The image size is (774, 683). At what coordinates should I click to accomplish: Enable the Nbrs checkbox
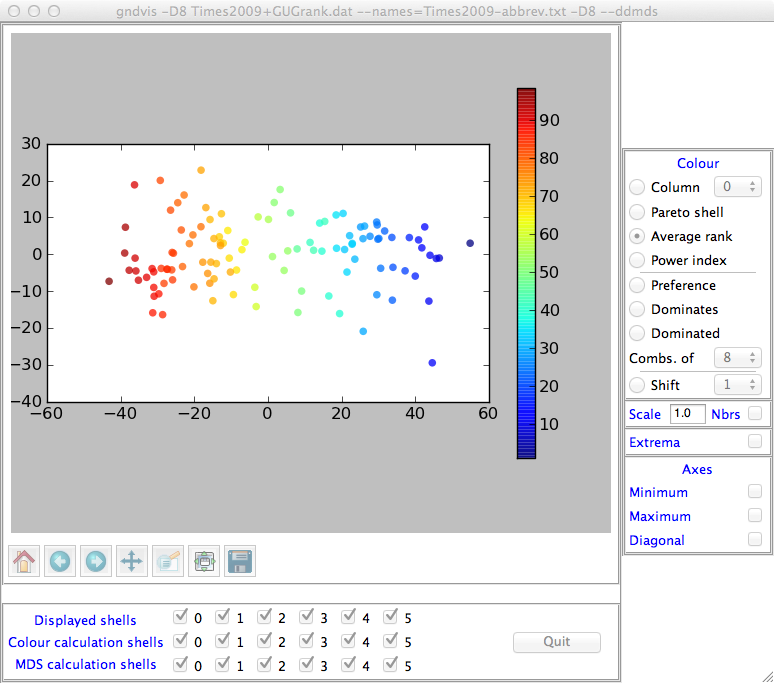[755, 413]
